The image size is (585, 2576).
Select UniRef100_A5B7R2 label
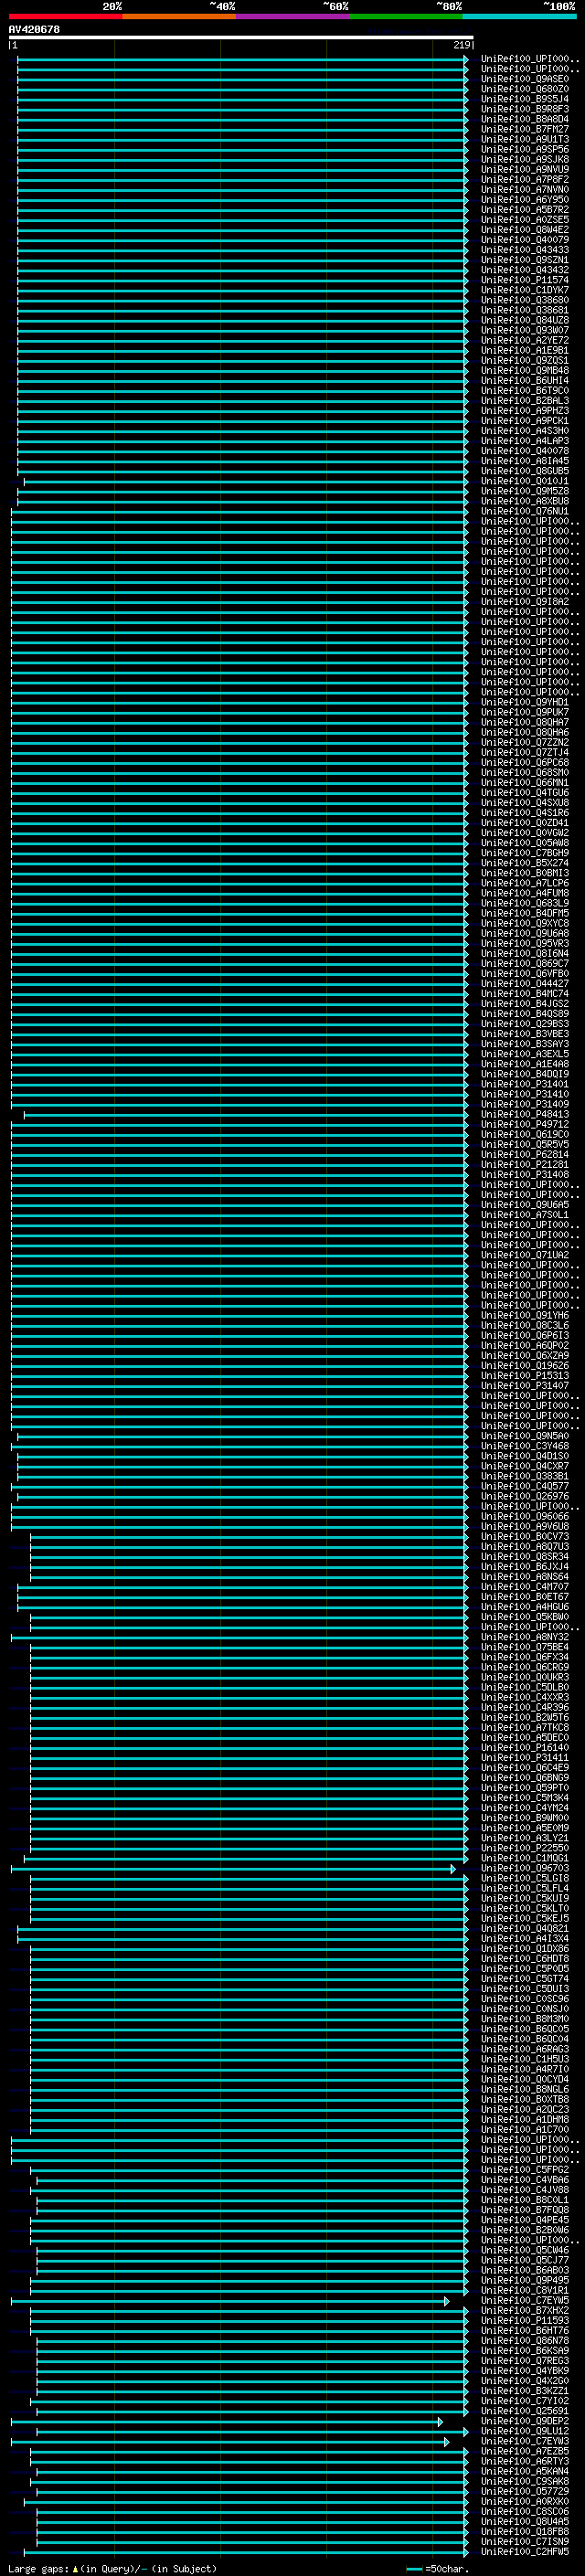524,209
